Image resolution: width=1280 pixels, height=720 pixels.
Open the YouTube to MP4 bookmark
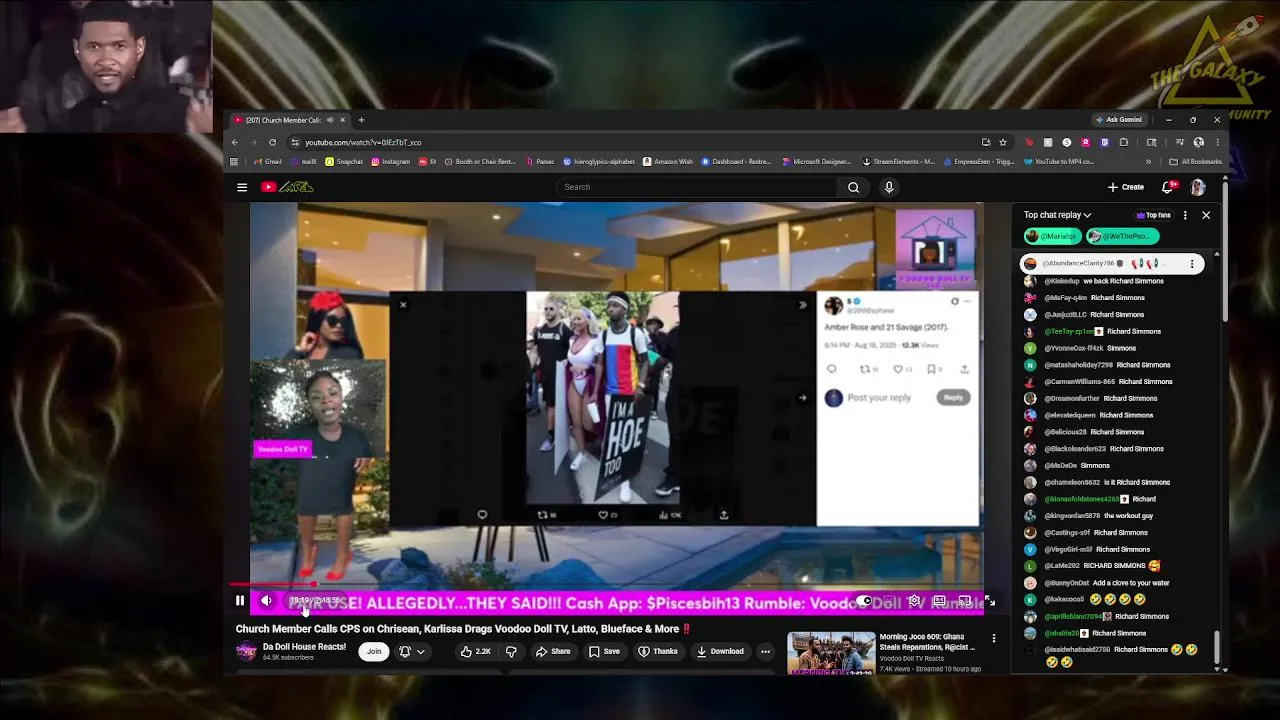(1058, 161)
